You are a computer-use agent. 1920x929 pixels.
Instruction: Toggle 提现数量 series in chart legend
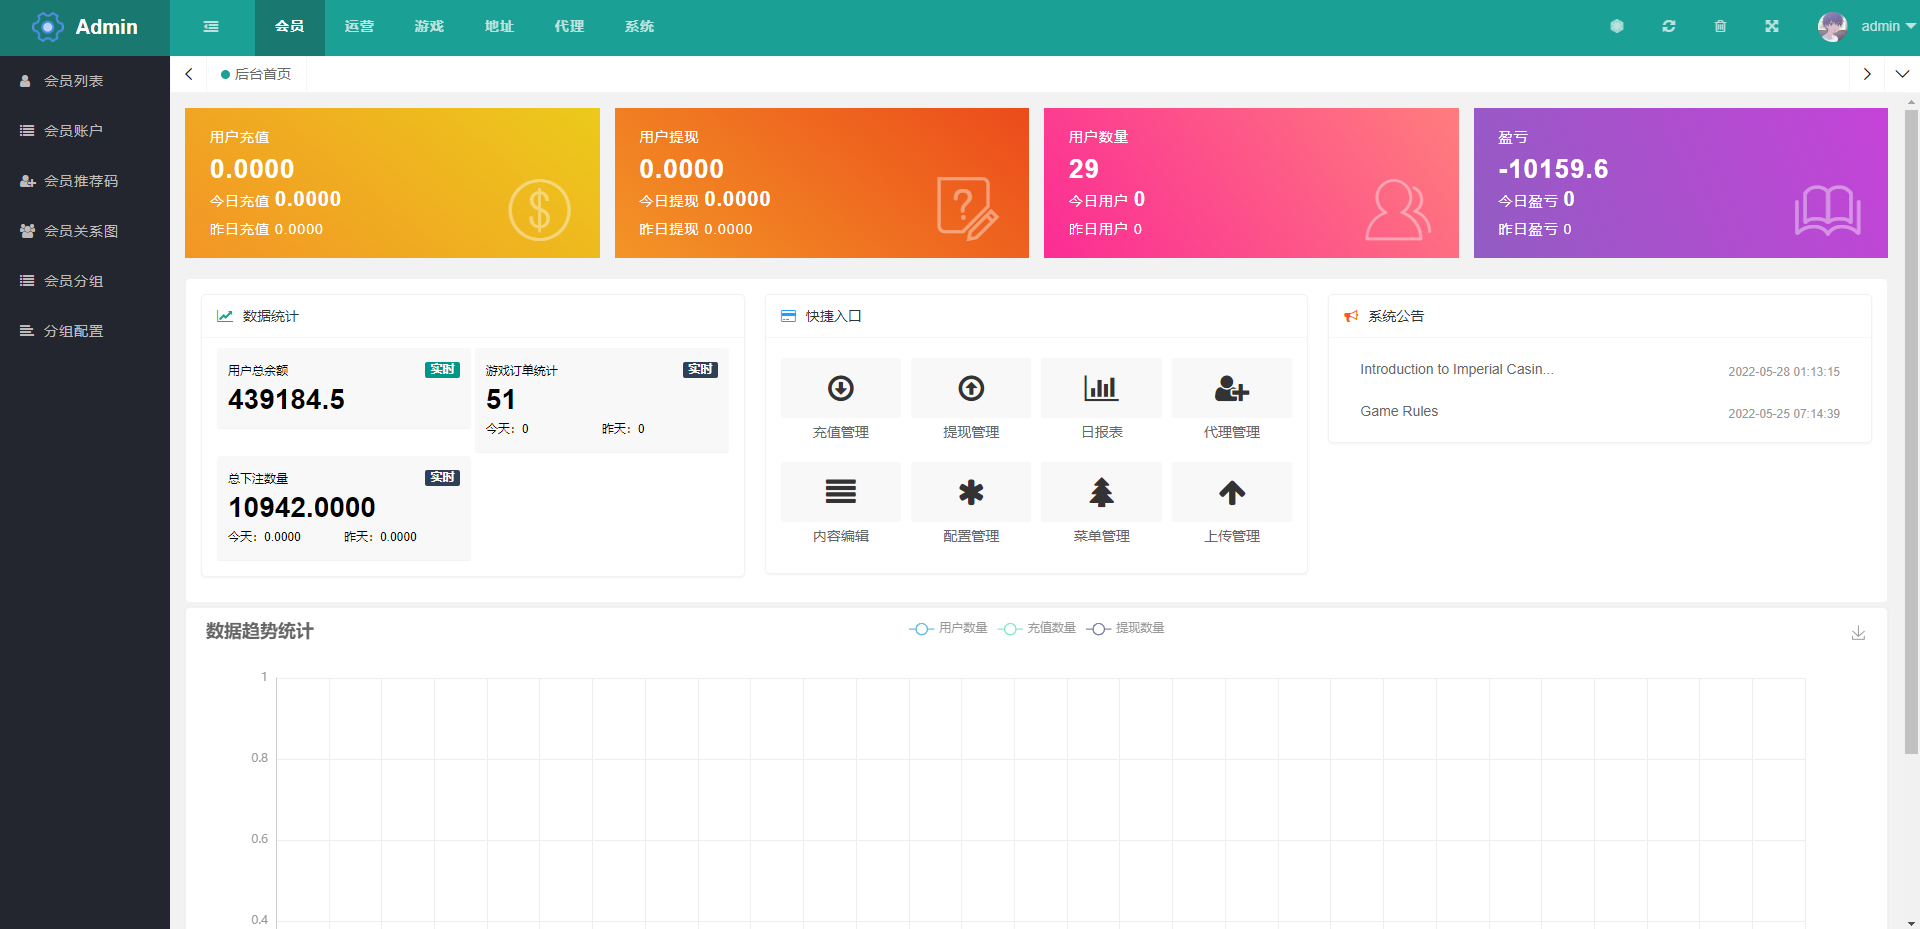point(1126,628)
